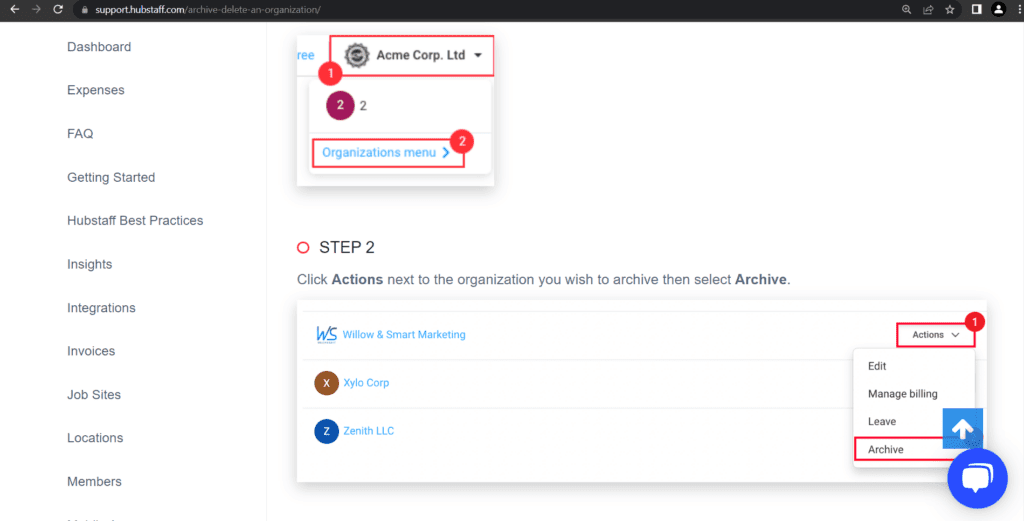
Task: Open the Locations category
Action: [x=95, y=438]
